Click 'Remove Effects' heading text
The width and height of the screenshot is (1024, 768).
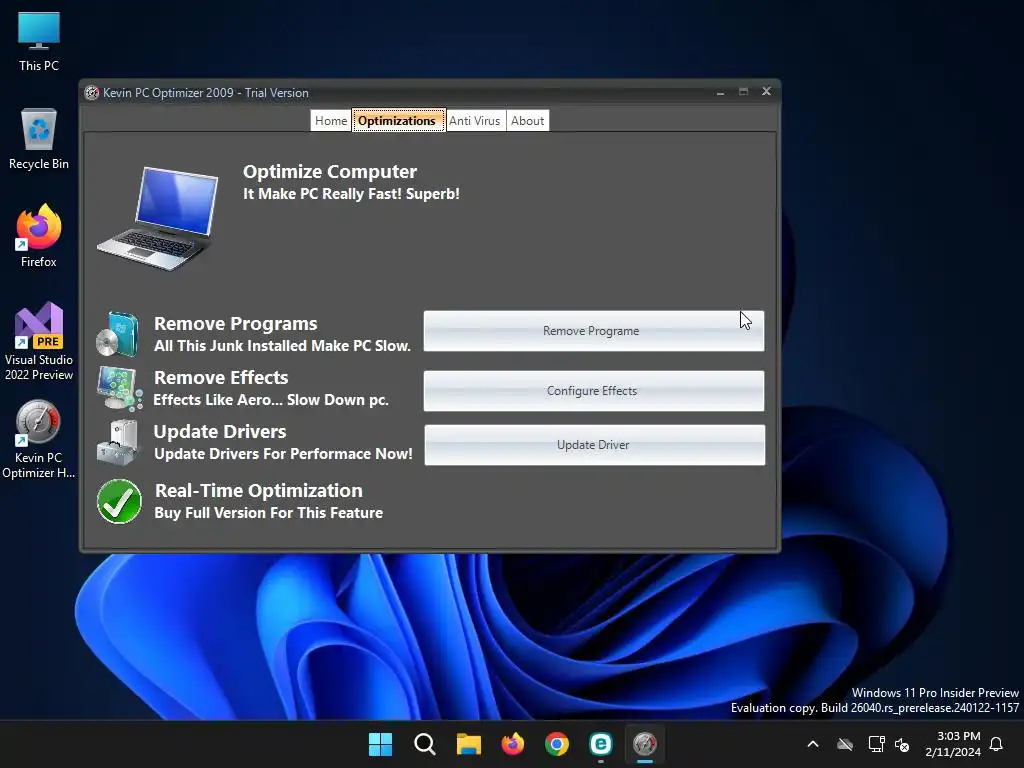click(221, 377)
